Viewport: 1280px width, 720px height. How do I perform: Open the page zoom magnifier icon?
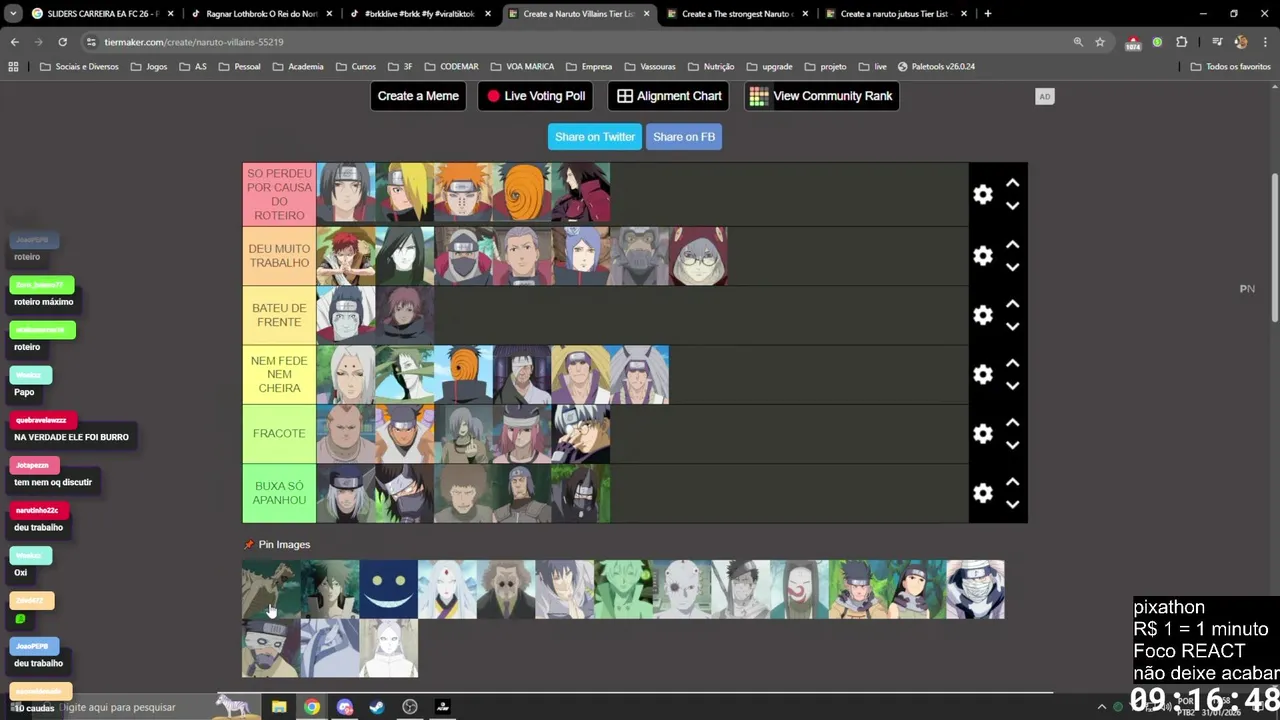click(1078, 42)
